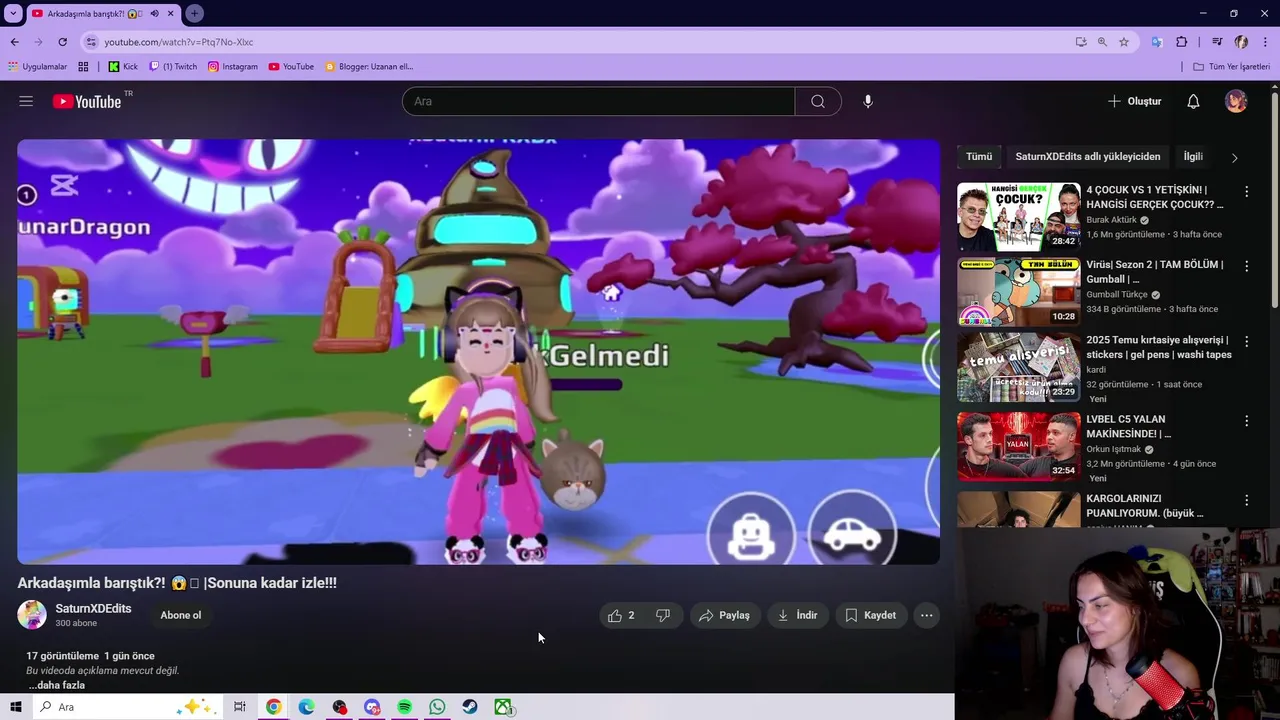Click the video player area
1280x720 pixels.
click(x=478, y=352)
